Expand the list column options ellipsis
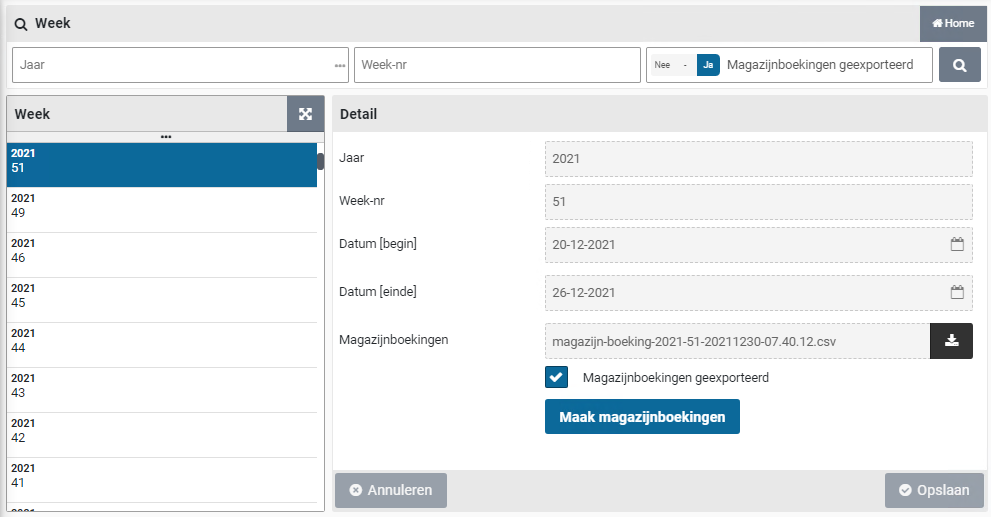Image resolution: width=991 pixels, height=517 pixels. [x=166, y=137]
